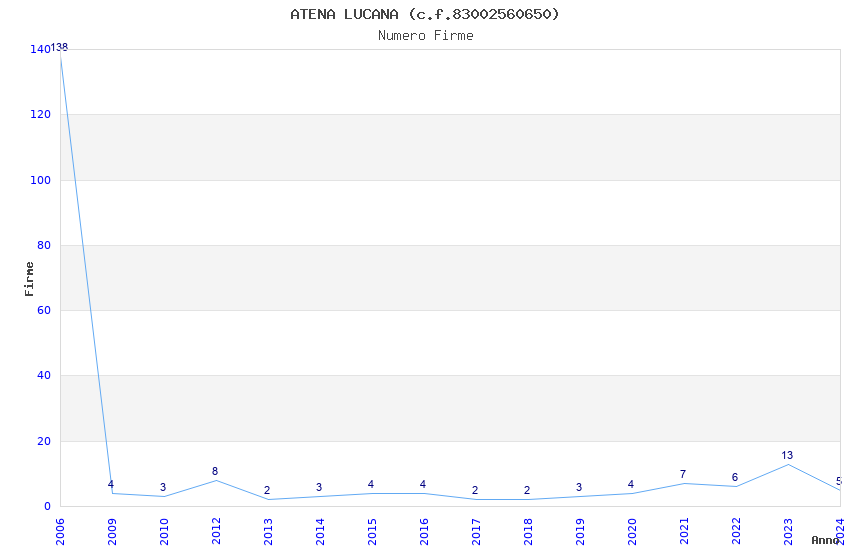The height and width of the screenshot is (550, 850).
Task: Click the year label 2021
Action: [685, 532]
